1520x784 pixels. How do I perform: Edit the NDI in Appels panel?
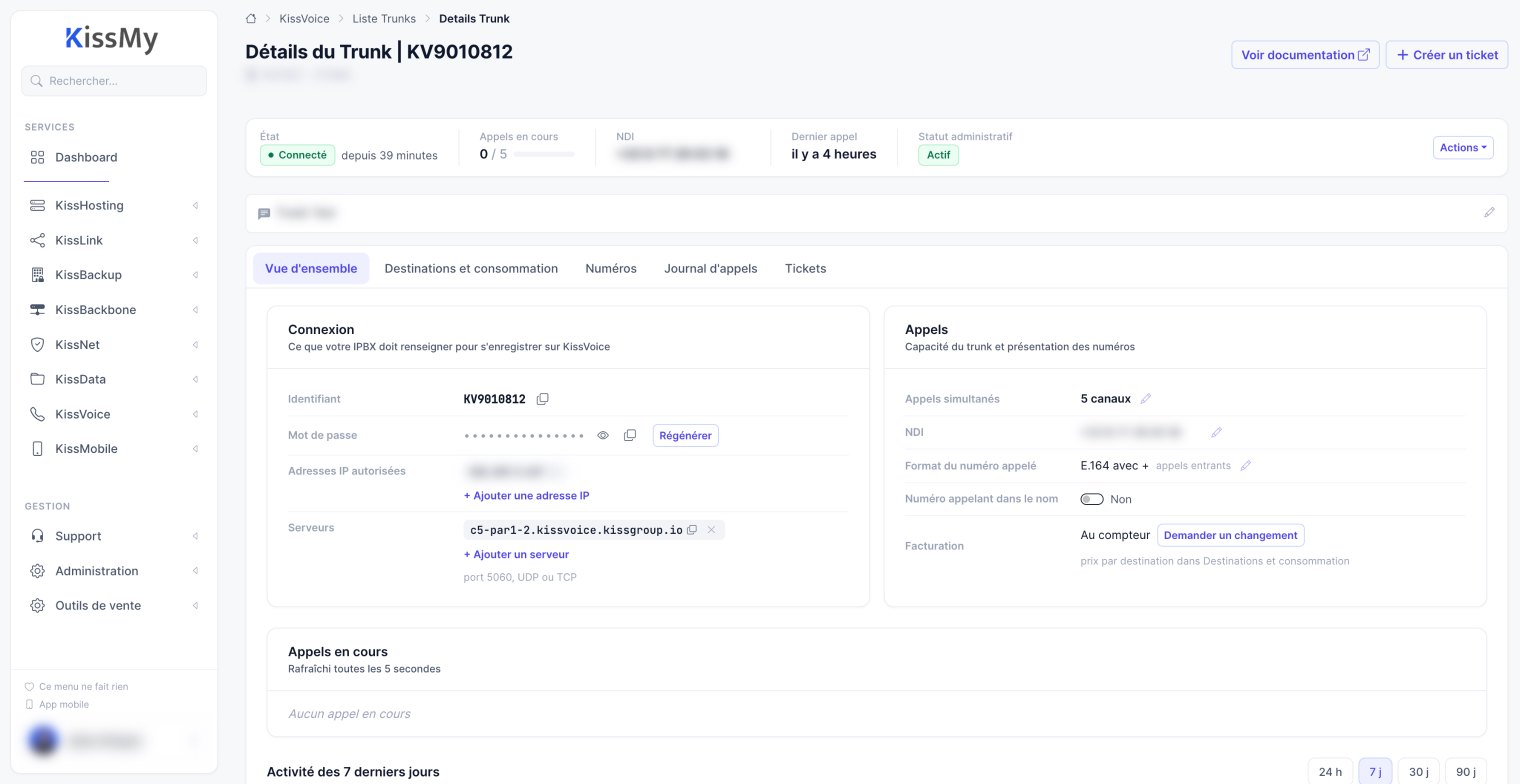click(1216, 432)
